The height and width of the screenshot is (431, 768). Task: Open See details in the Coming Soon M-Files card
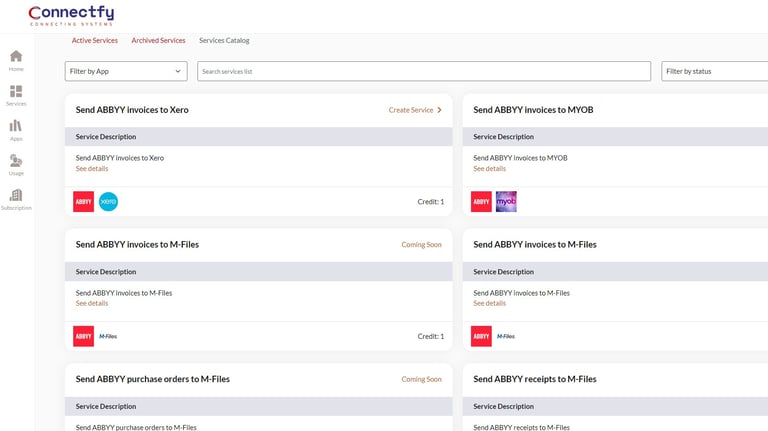coord(92,303)
